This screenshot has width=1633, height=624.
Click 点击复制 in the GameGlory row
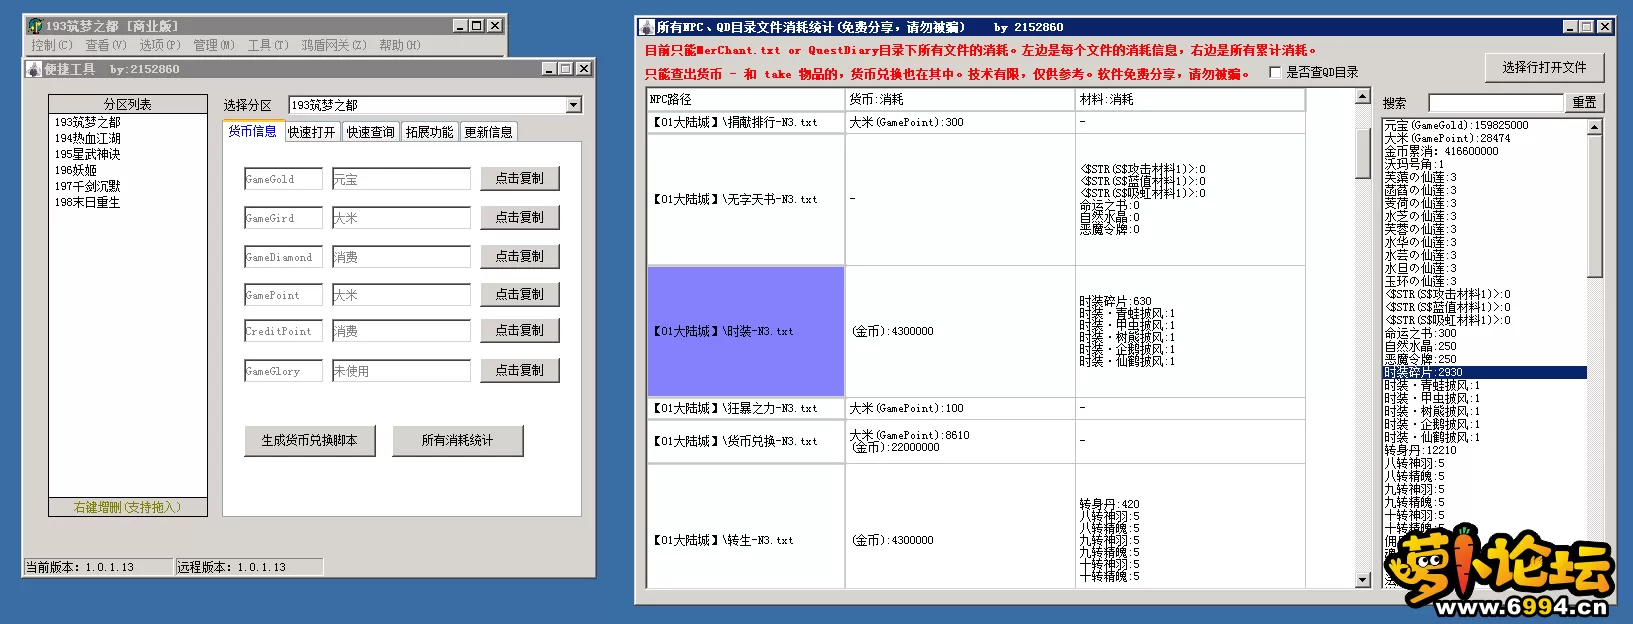pos(520,370)
